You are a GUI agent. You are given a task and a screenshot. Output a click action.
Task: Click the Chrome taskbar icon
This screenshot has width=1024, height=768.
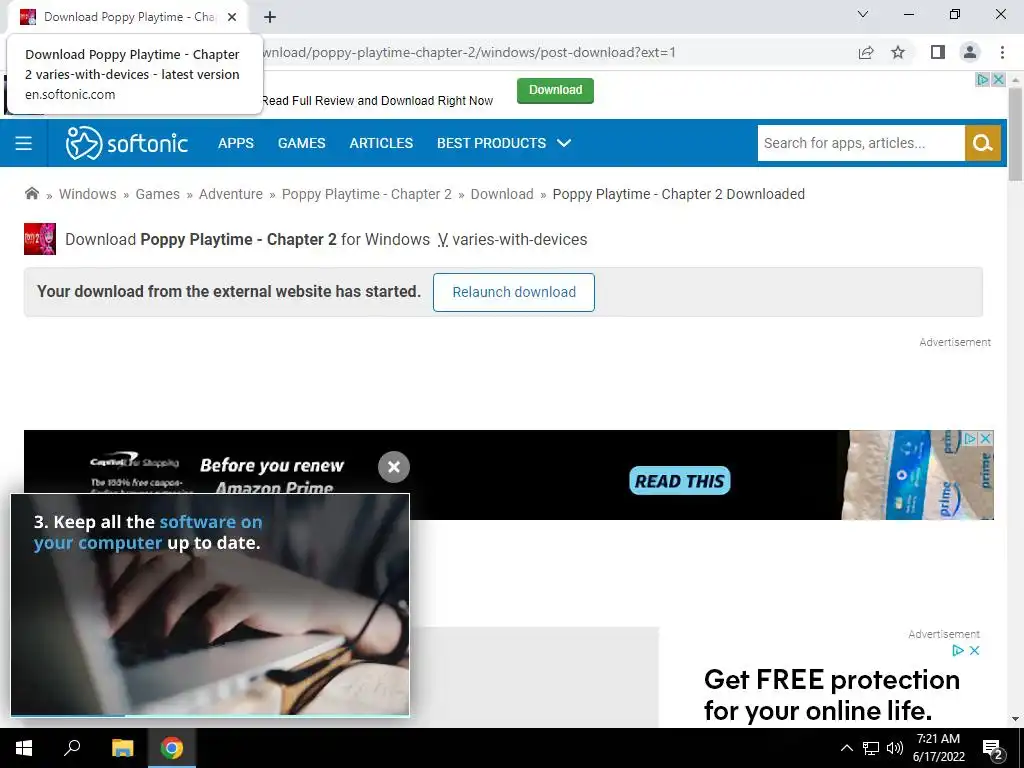click(x=172, y=748)
